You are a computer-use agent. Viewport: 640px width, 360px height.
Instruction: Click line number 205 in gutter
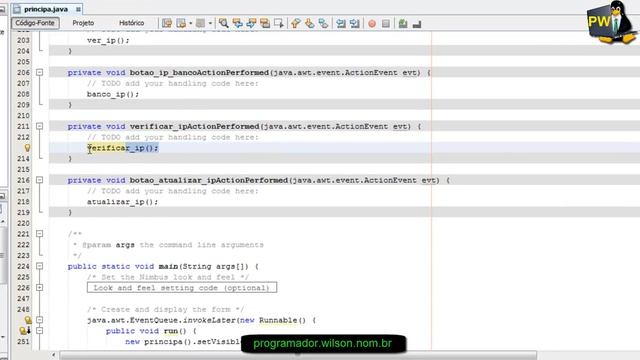point(23,62)
